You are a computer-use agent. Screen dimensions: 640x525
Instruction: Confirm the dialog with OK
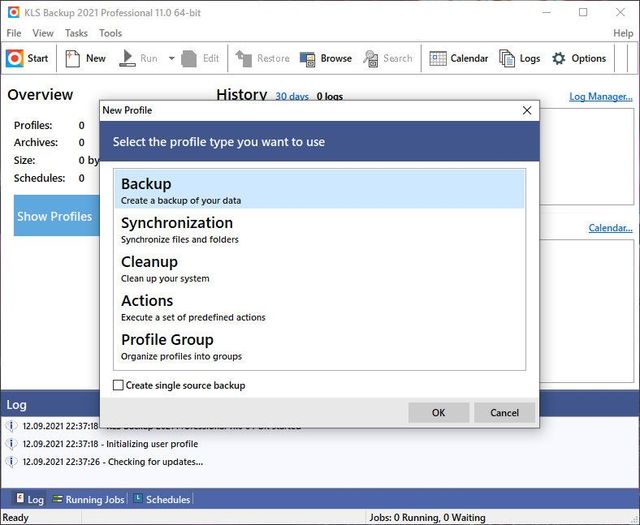pos(438,413)
